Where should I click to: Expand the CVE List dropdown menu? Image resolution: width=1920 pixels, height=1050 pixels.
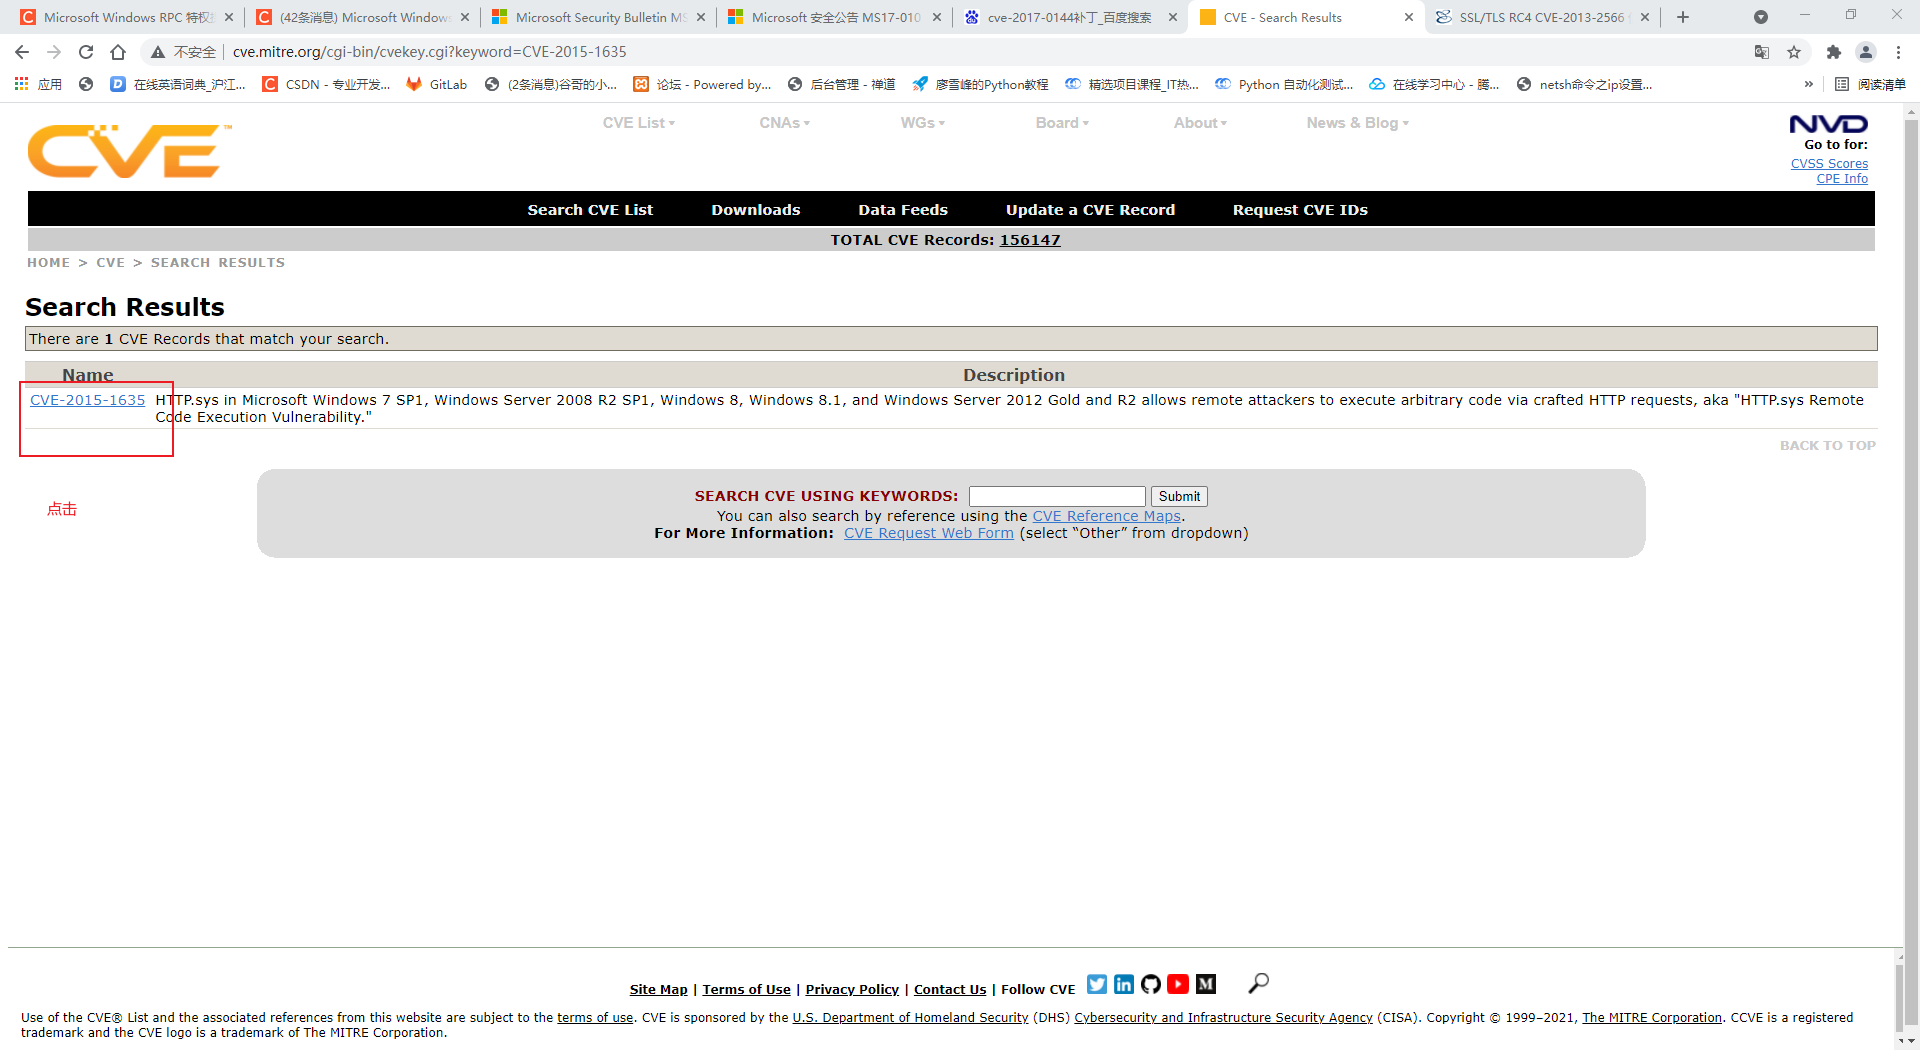coord(638,122)
